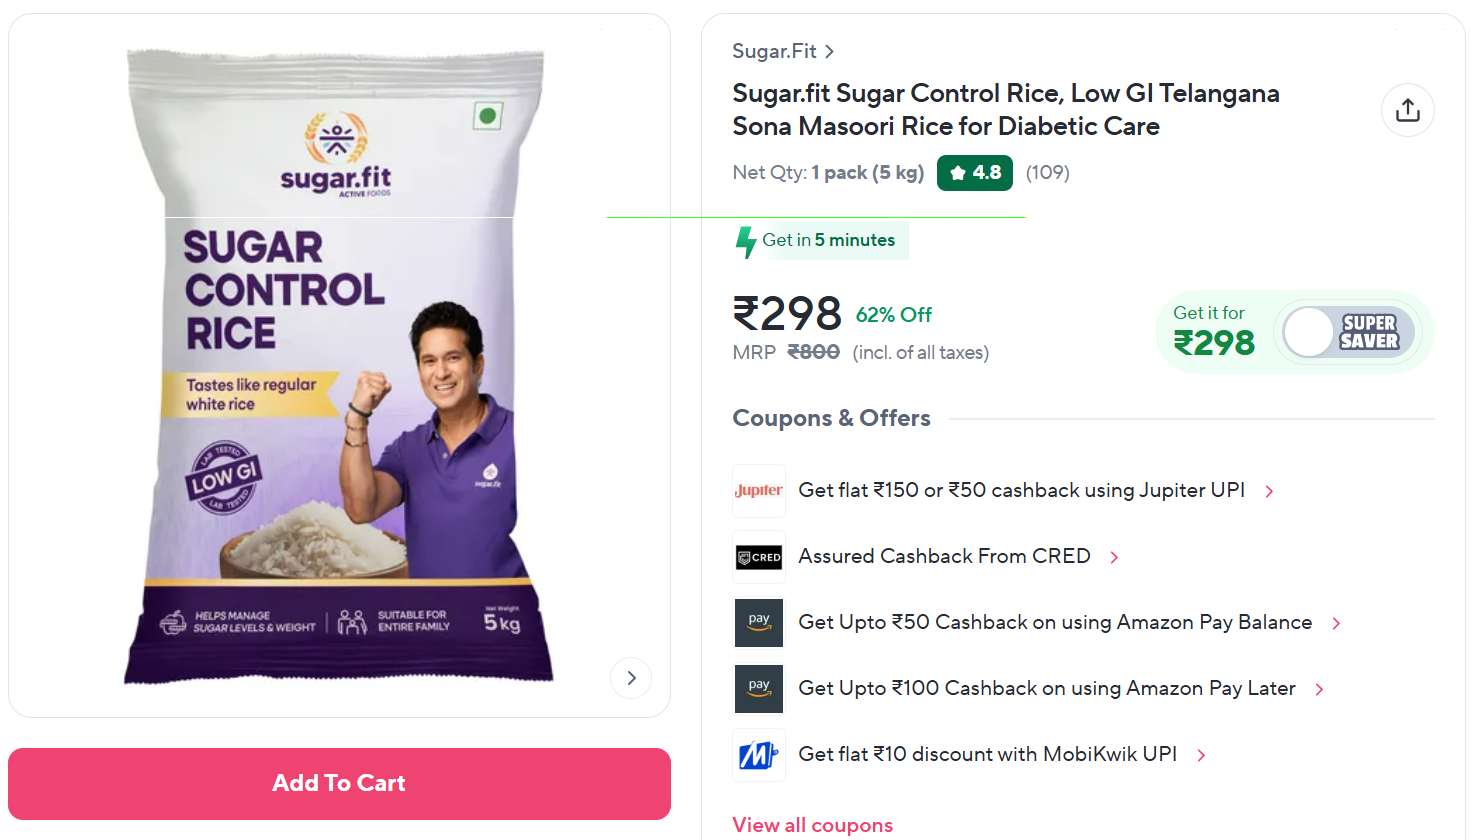Click the Sugar Control Rice product image

tap(339, 365)
